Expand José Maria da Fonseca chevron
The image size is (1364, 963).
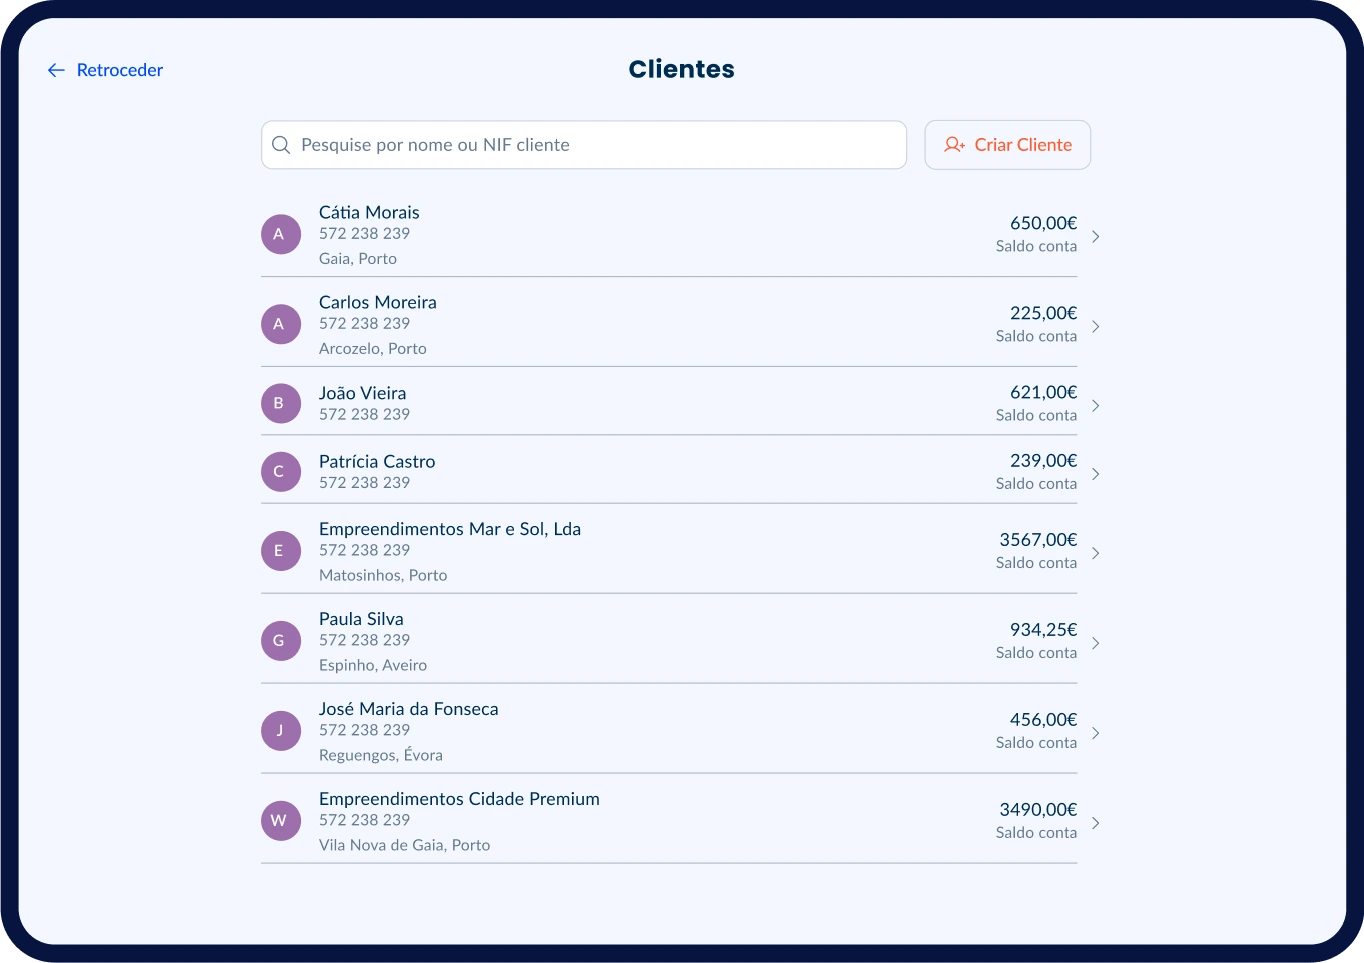(1096, 733)
